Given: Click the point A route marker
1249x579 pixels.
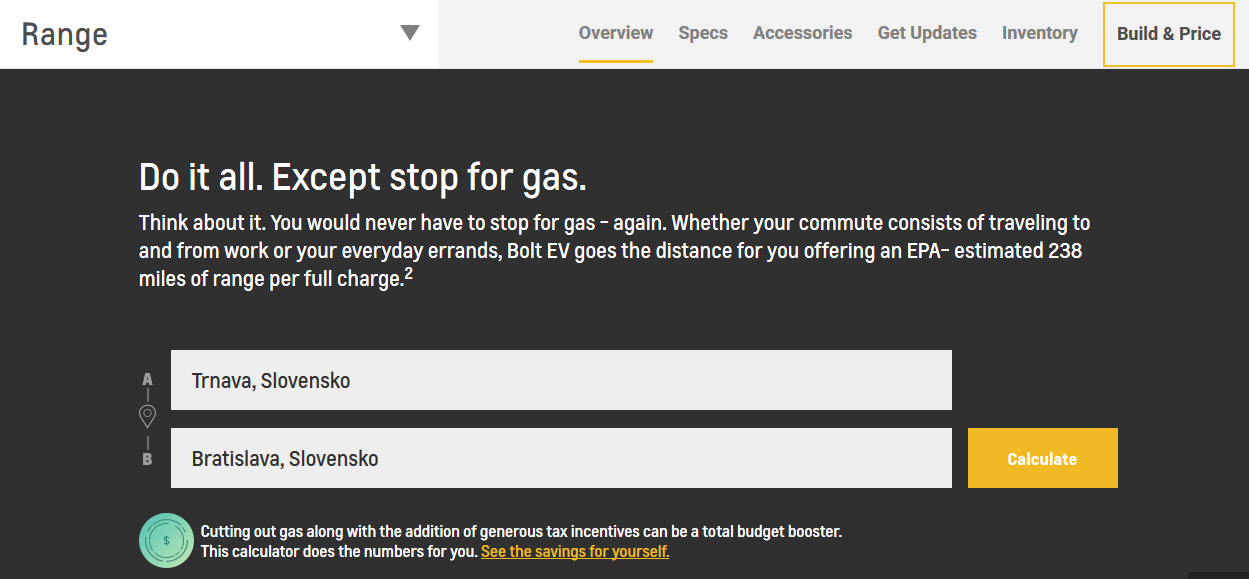Looking at the screenshot, I should tap(147, 379).
